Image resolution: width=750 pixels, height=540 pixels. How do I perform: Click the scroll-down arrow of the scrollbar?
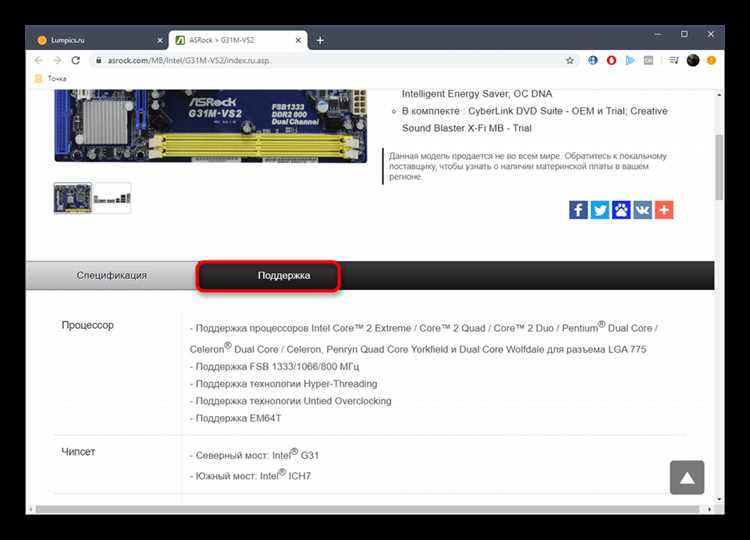(x=719, y=499)
